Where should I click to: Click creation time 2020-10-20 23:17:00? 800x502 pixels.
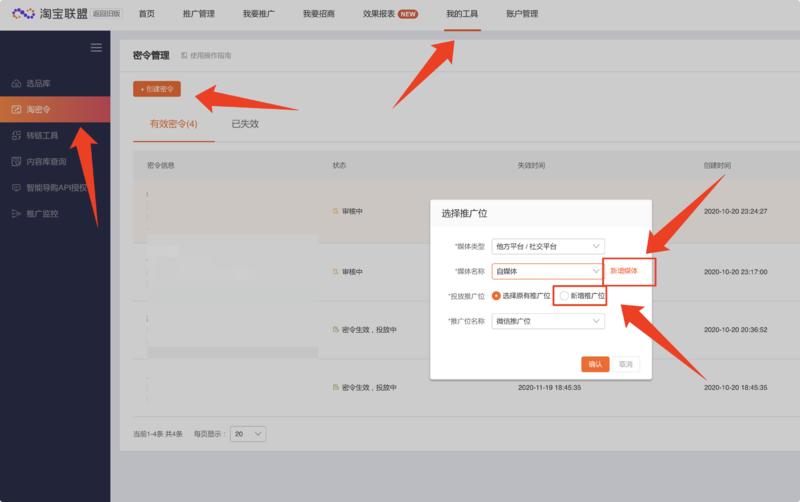(x=736, y=272)
